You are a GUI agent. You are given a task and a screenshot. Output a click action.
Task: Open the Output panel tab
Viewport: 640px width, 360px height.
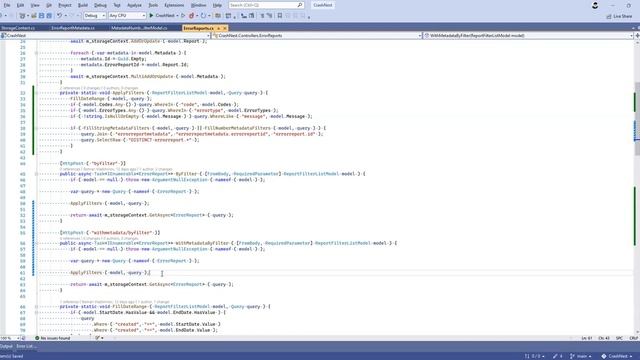6,347
